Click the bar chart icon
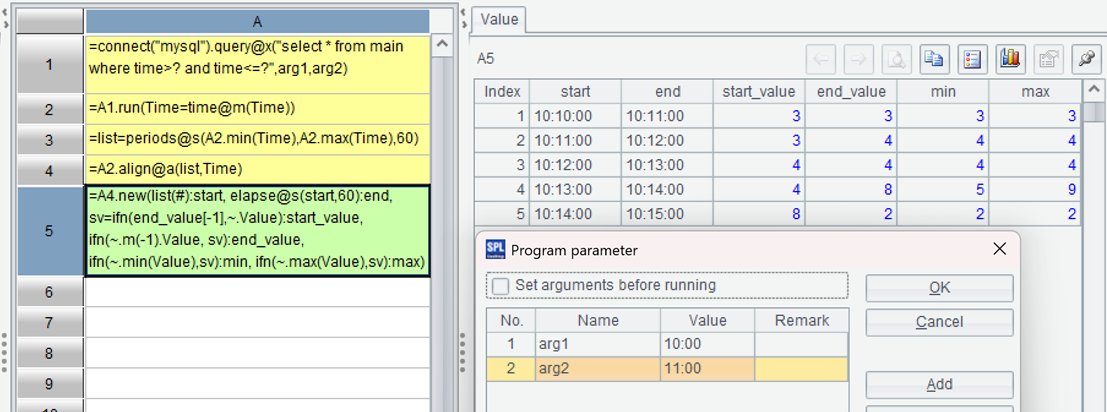The width and height of the screenshot is (1107, 412). click(x=1010, y=59)
